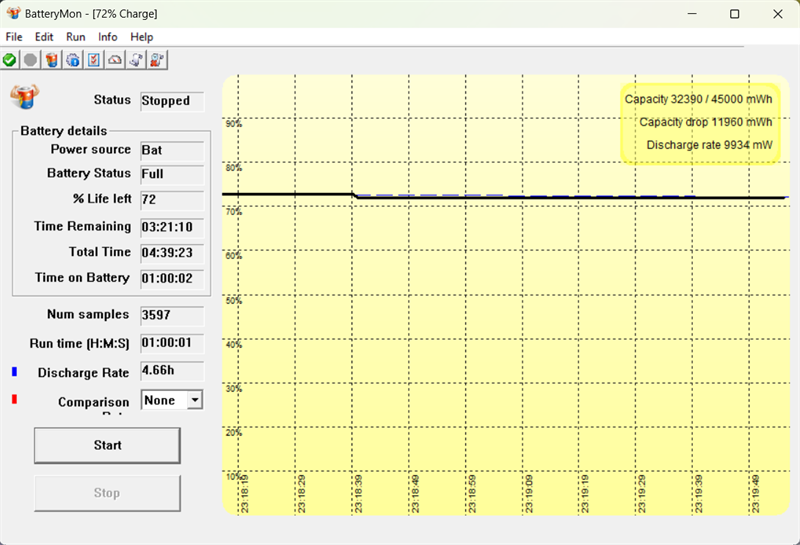This screenshot has width=800, height=545.
Task: Open the Edit menu
Action: coord(44,37)
